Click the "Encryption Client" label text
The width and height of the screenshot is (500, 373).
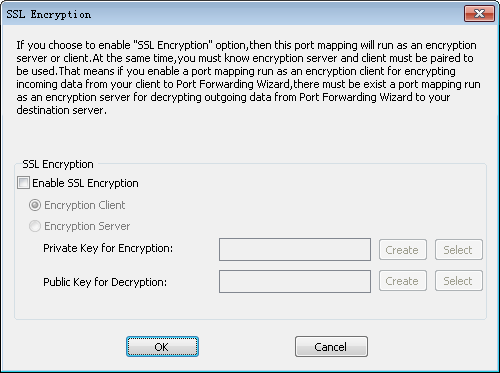pos(85,205)
